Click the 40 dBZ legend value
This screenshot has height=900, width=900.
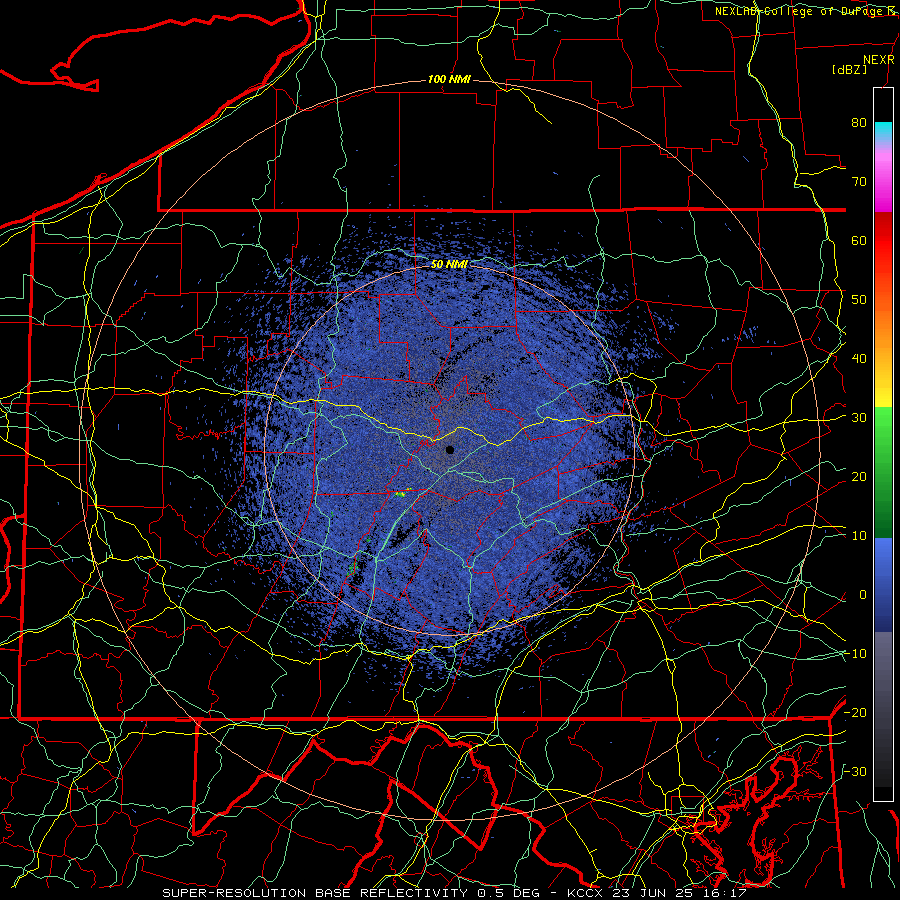pos(859,359)
